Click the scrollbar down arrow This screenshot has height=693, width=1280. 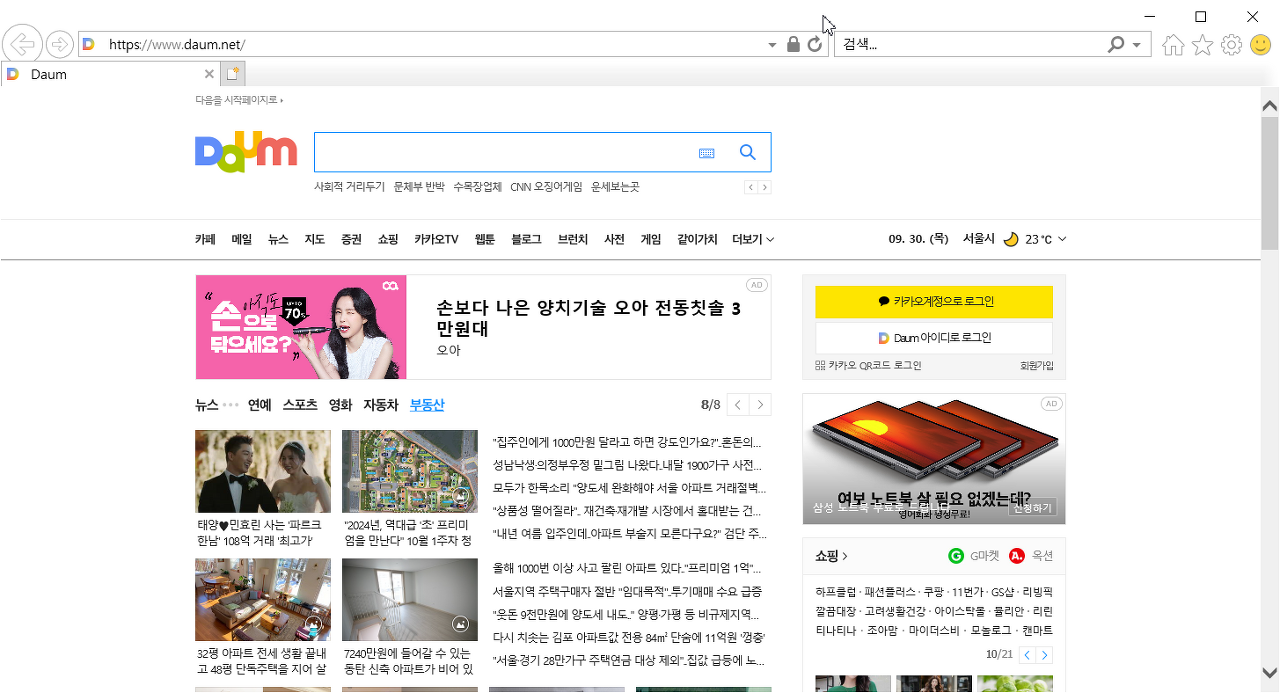1270,673
